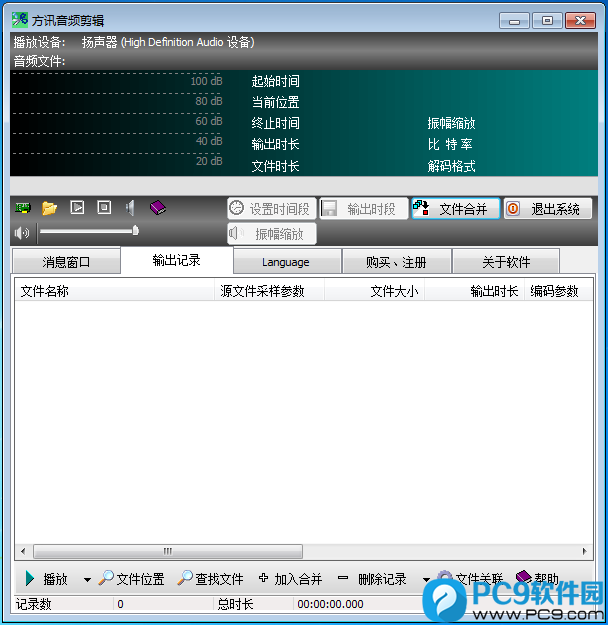608x625 pixels.
Task: Click 退出系统 to exit the program
Action: click(548, 208)
